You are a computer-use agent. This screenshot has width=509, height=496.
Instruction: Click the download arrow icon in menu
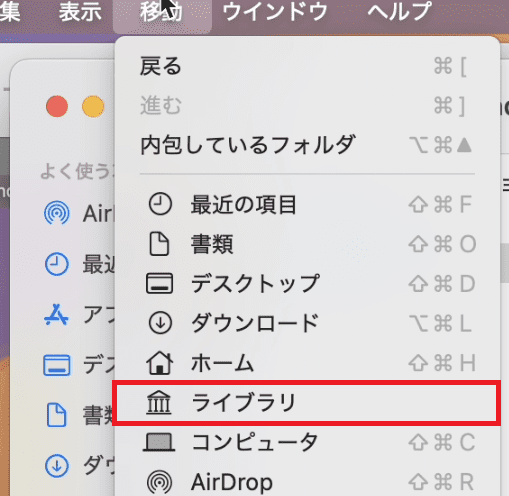click(160, 323)
